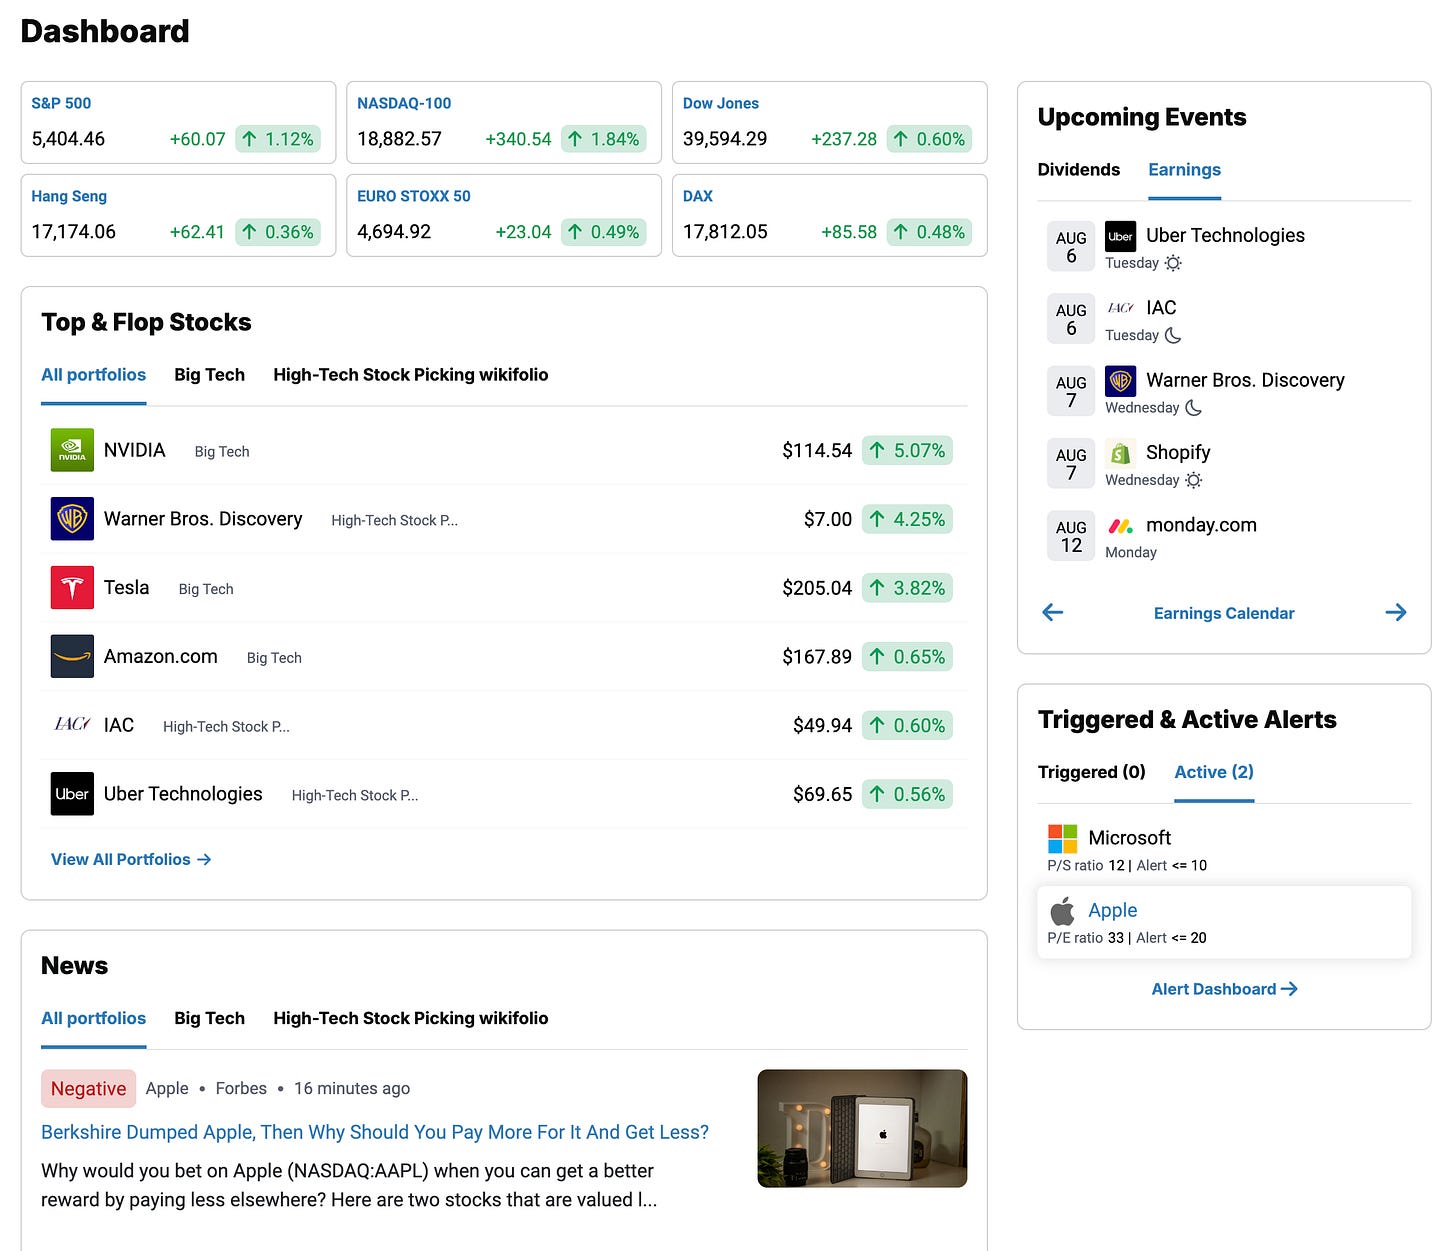Click the Microsoft alert name
The image size is (1456, 1251).
pos(1129,838)
